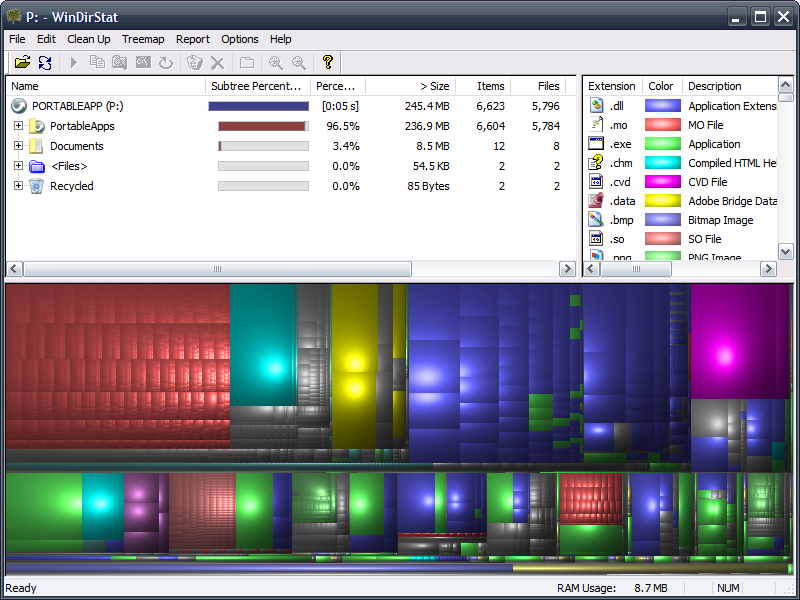
Task: Click the Delete to Recycle Bin icon
Action: [194, 62]
